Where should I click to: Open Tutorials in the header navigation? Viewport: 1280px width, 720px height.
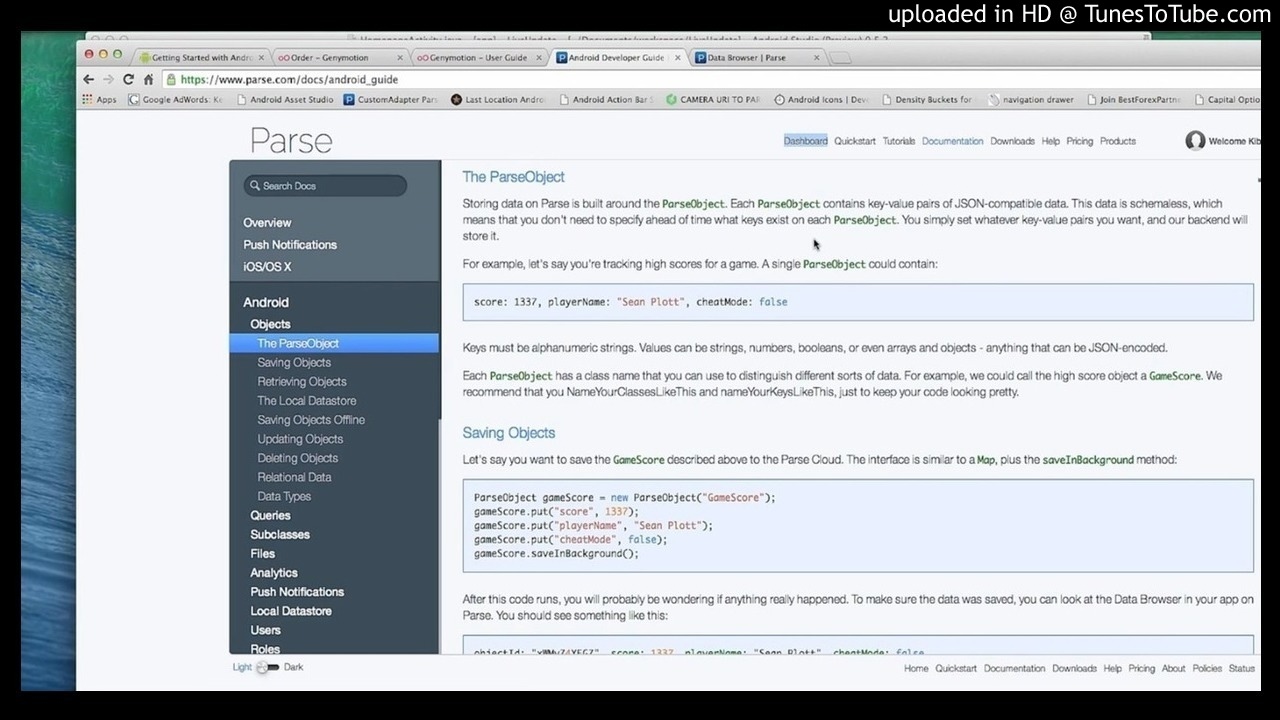[x=898, y=141]
